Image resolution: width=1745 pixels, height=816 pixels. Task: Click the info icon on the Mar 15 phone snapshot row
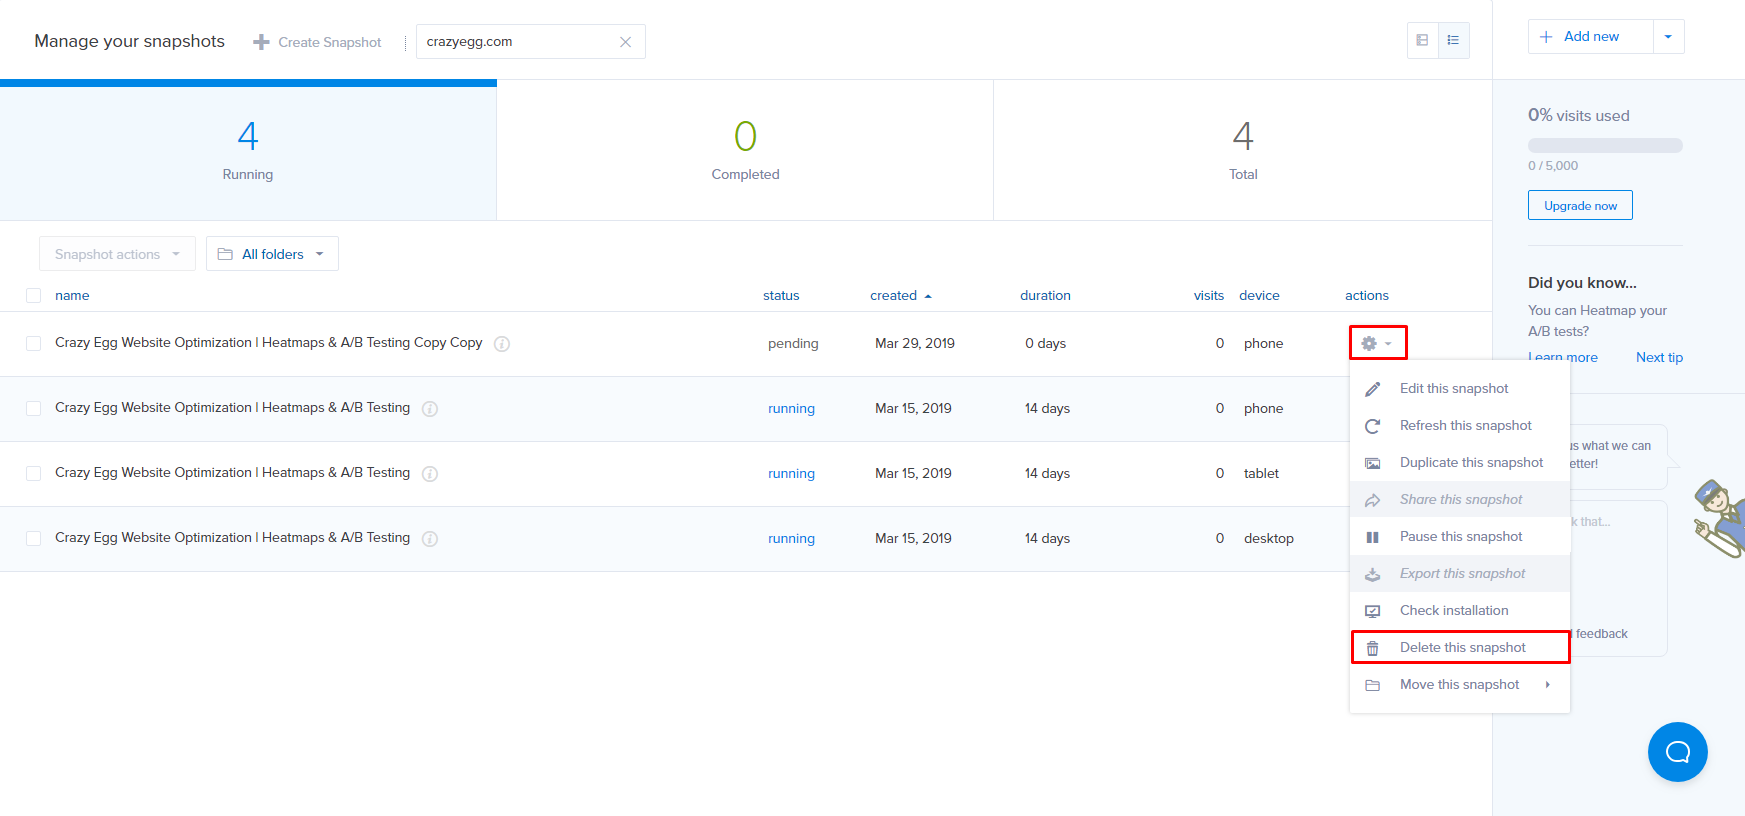(x=430, y=409)
